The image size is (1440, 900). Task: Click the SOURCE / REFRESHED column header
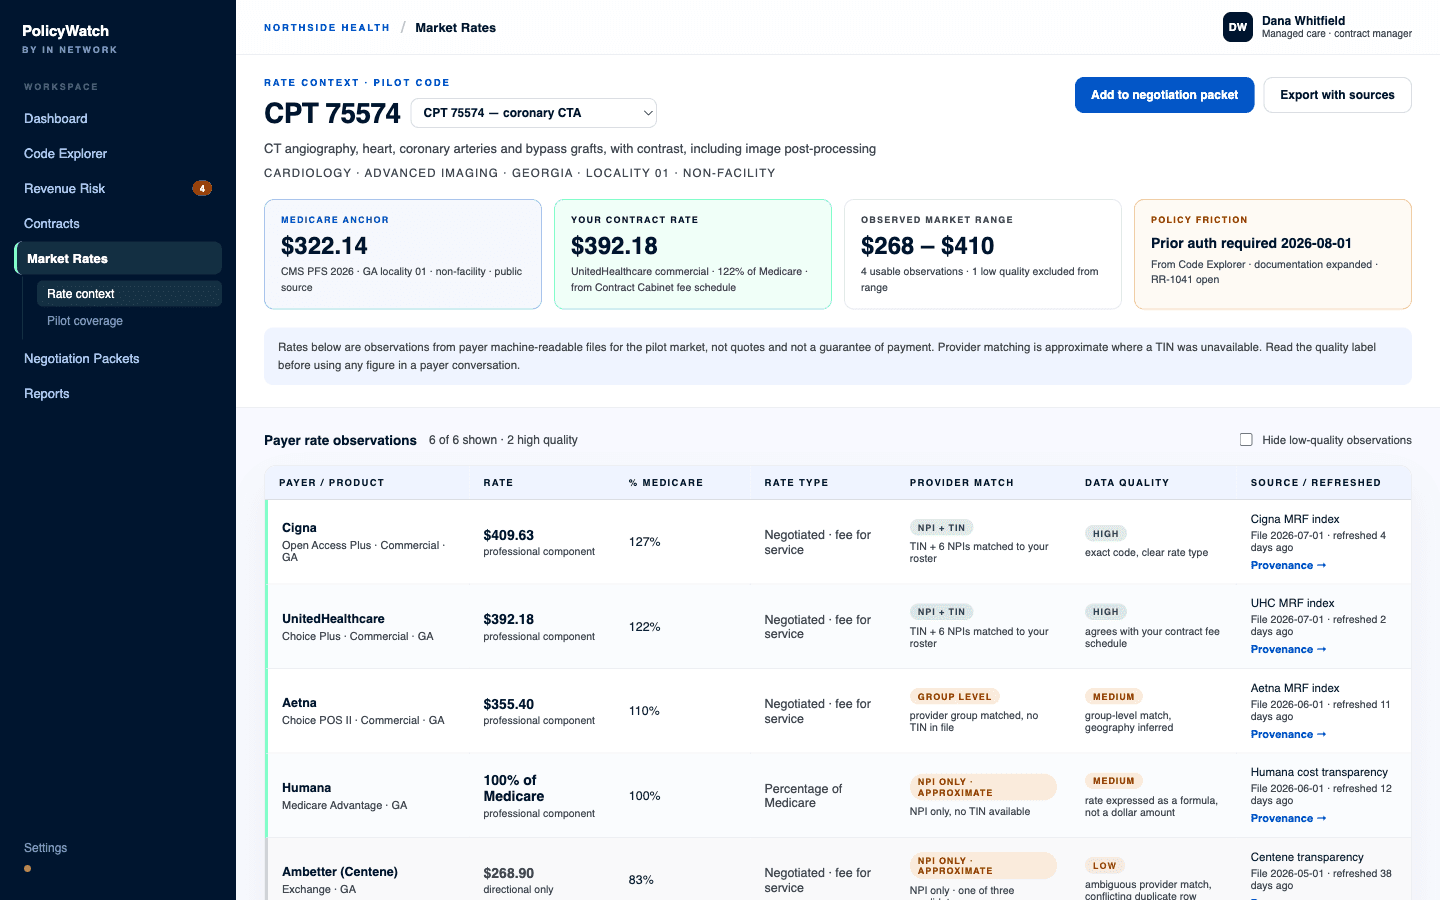(x=1316, y=482)
